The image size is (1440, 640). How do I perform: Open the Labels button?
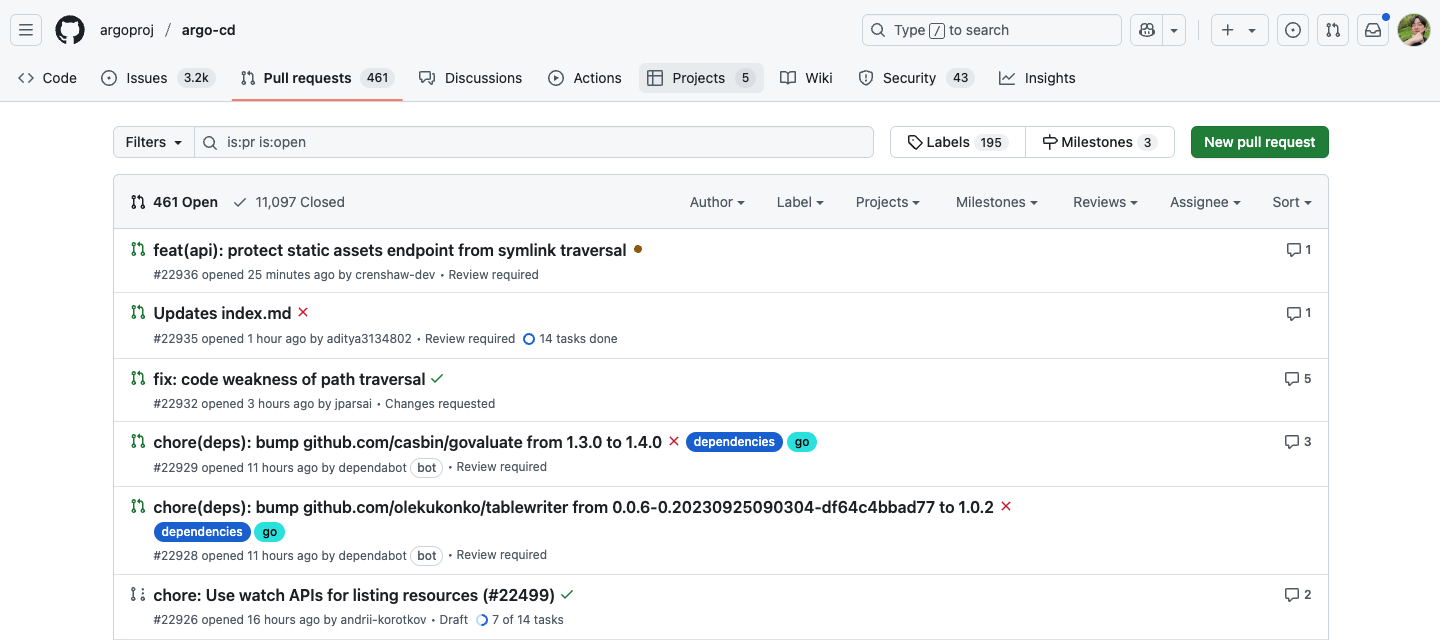[x=957, y=142]
